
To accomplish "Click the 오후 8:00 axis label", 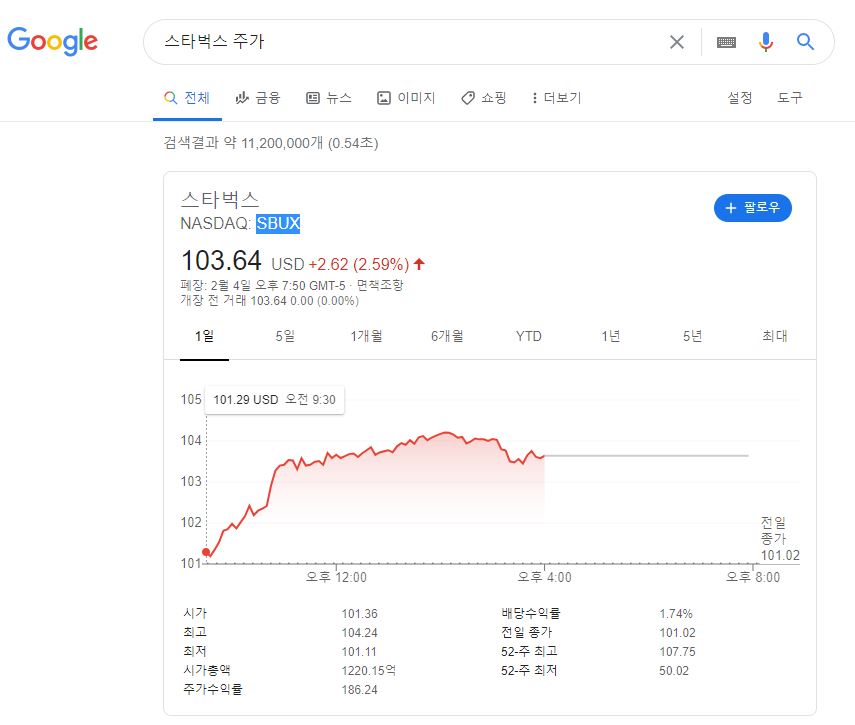I will coord(752,577).
